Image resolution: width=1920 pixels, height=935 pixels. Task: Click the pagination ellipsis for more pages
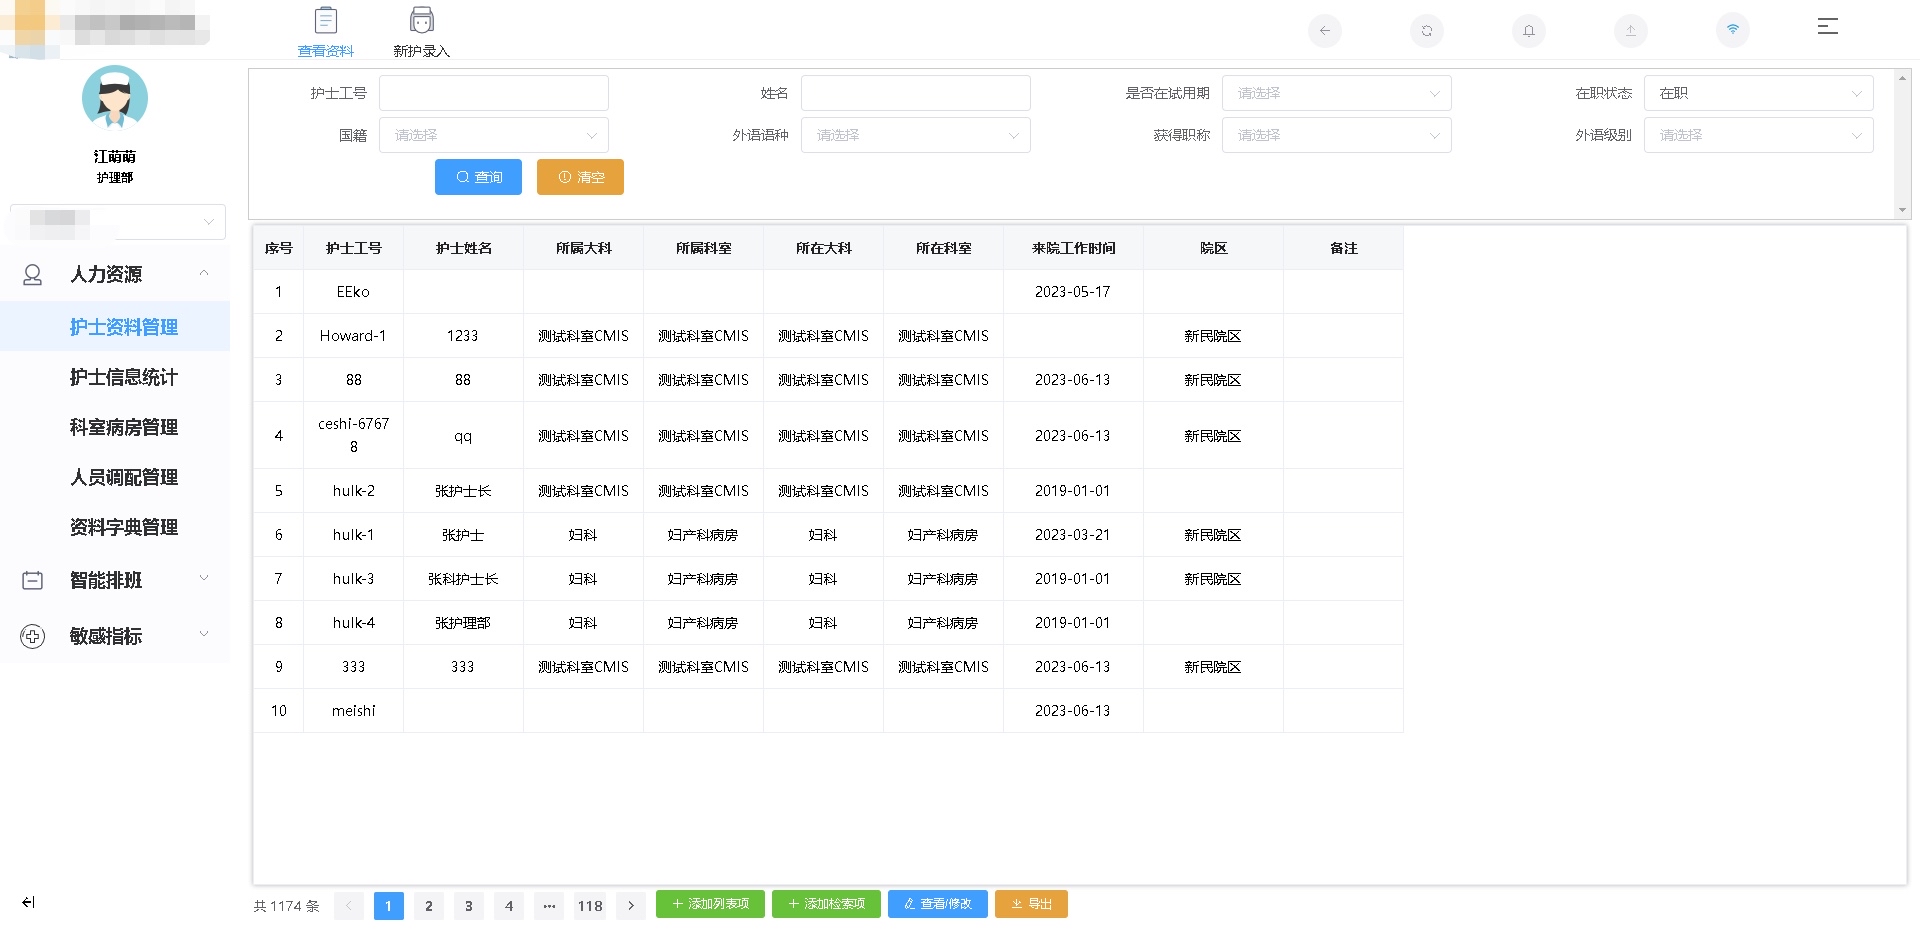point(549,906)
